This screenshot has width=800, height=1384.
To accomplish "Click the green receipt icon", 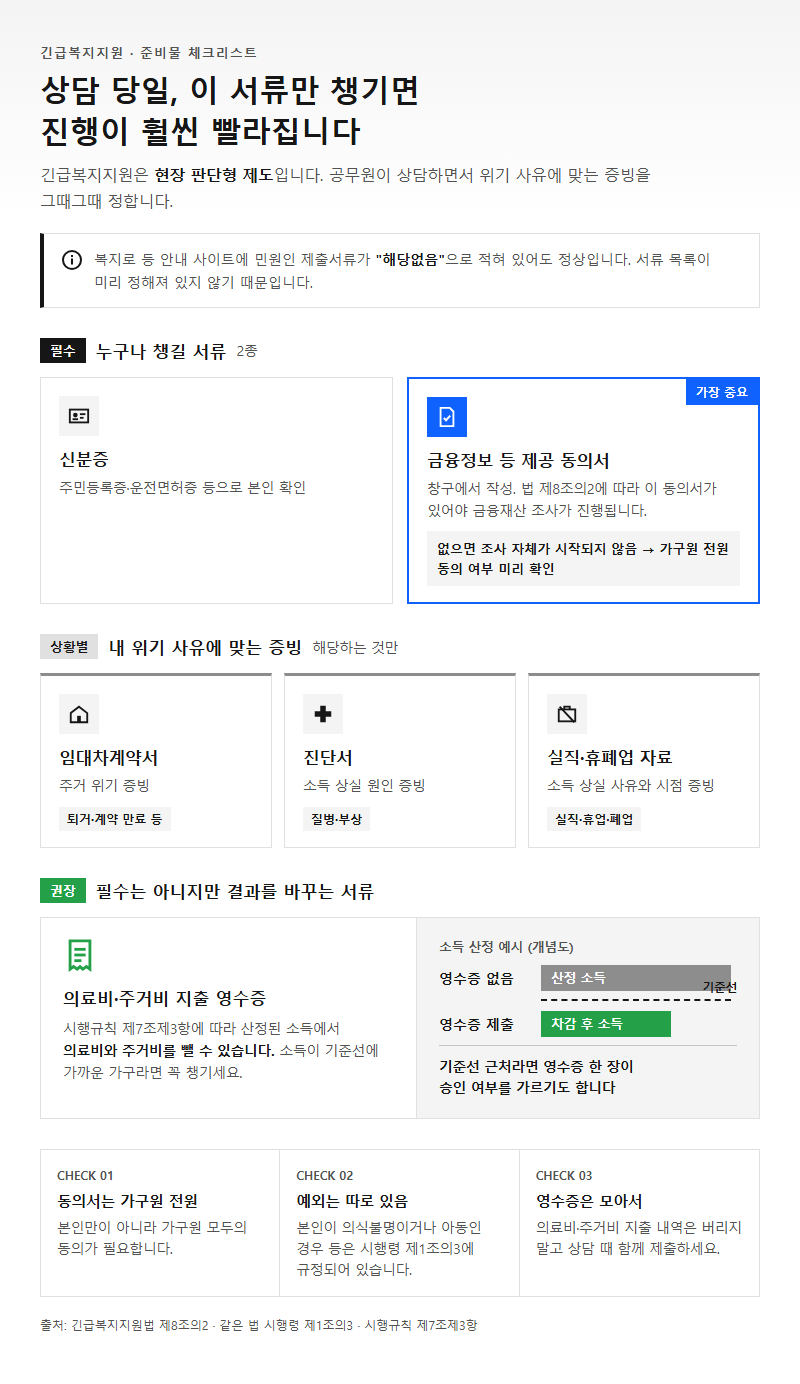I will (80, 955).
